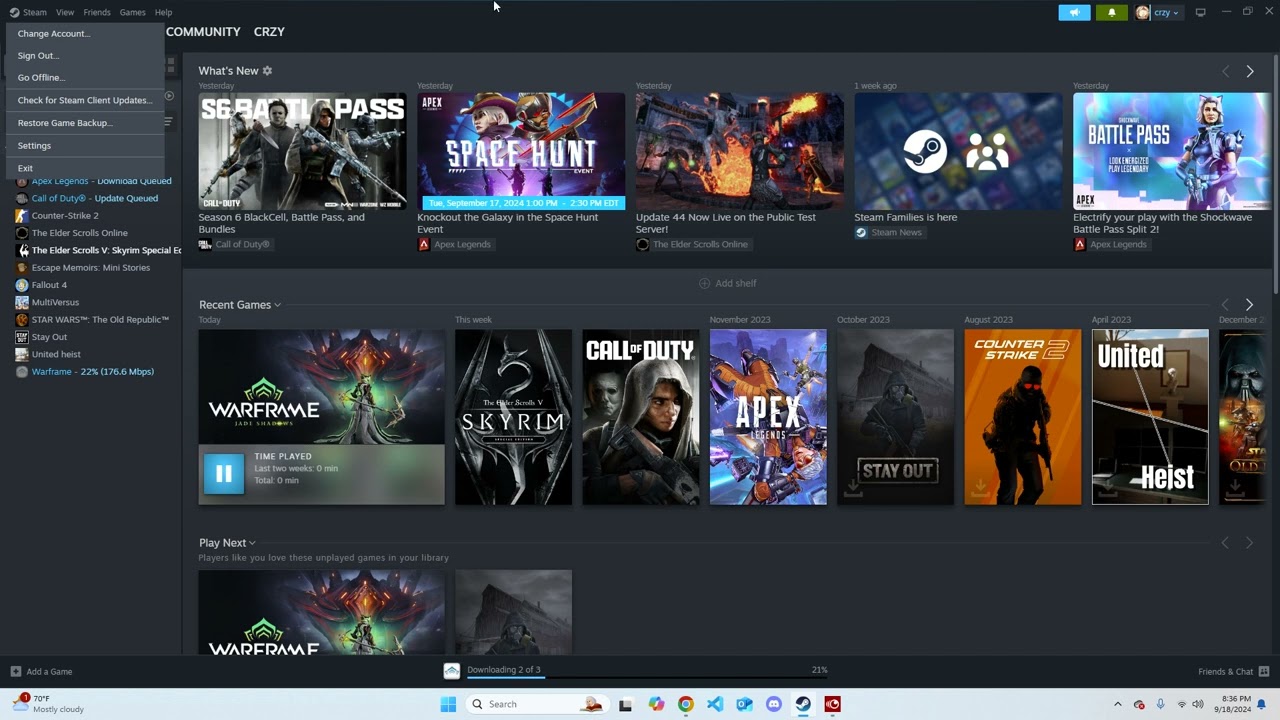Click the Add shelf button

pos(727,283)
